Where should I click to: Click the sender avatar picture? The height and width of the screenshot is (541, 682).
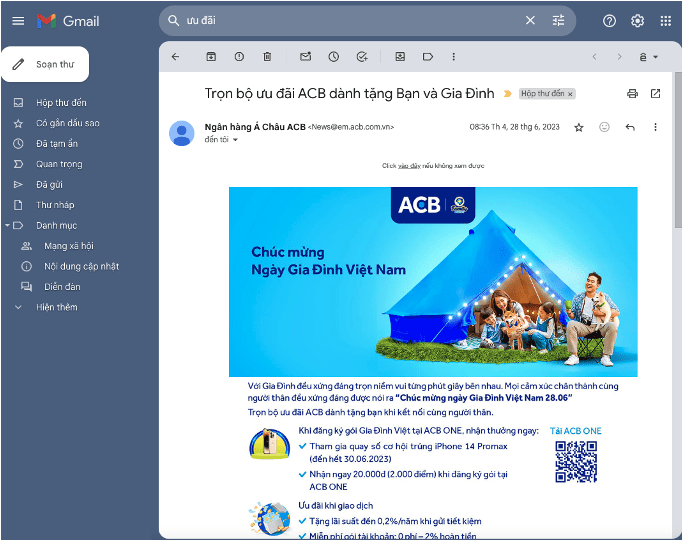coord(182,133)
